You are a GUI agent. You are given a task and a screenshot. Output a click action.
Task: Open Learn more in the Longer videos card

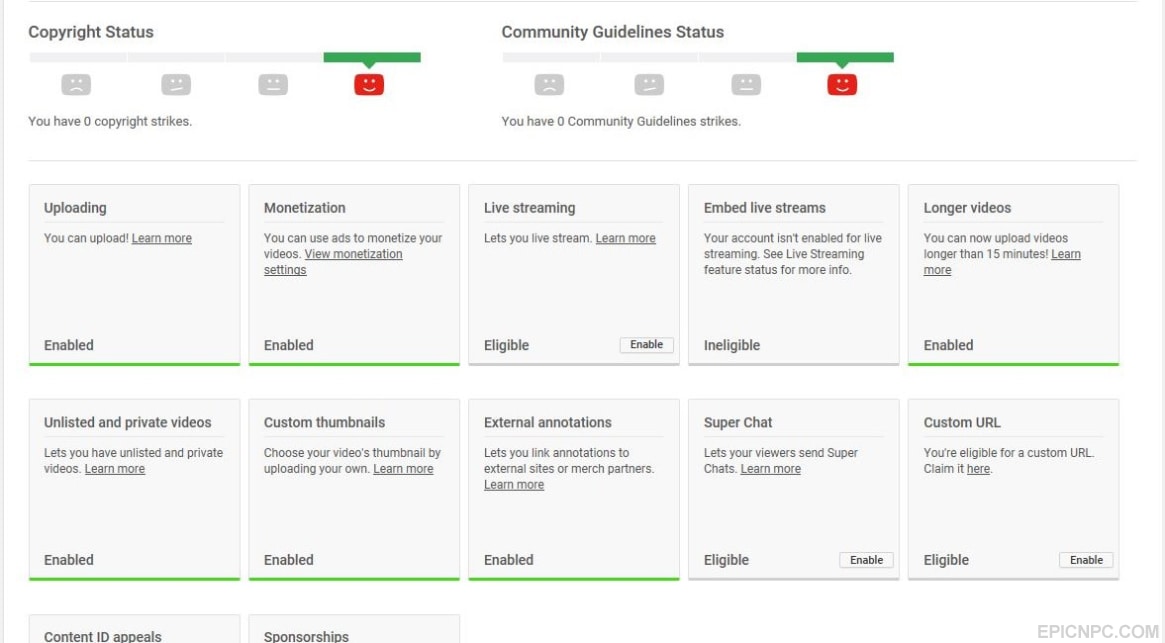pyautogui.click(x=1002, y=262)
